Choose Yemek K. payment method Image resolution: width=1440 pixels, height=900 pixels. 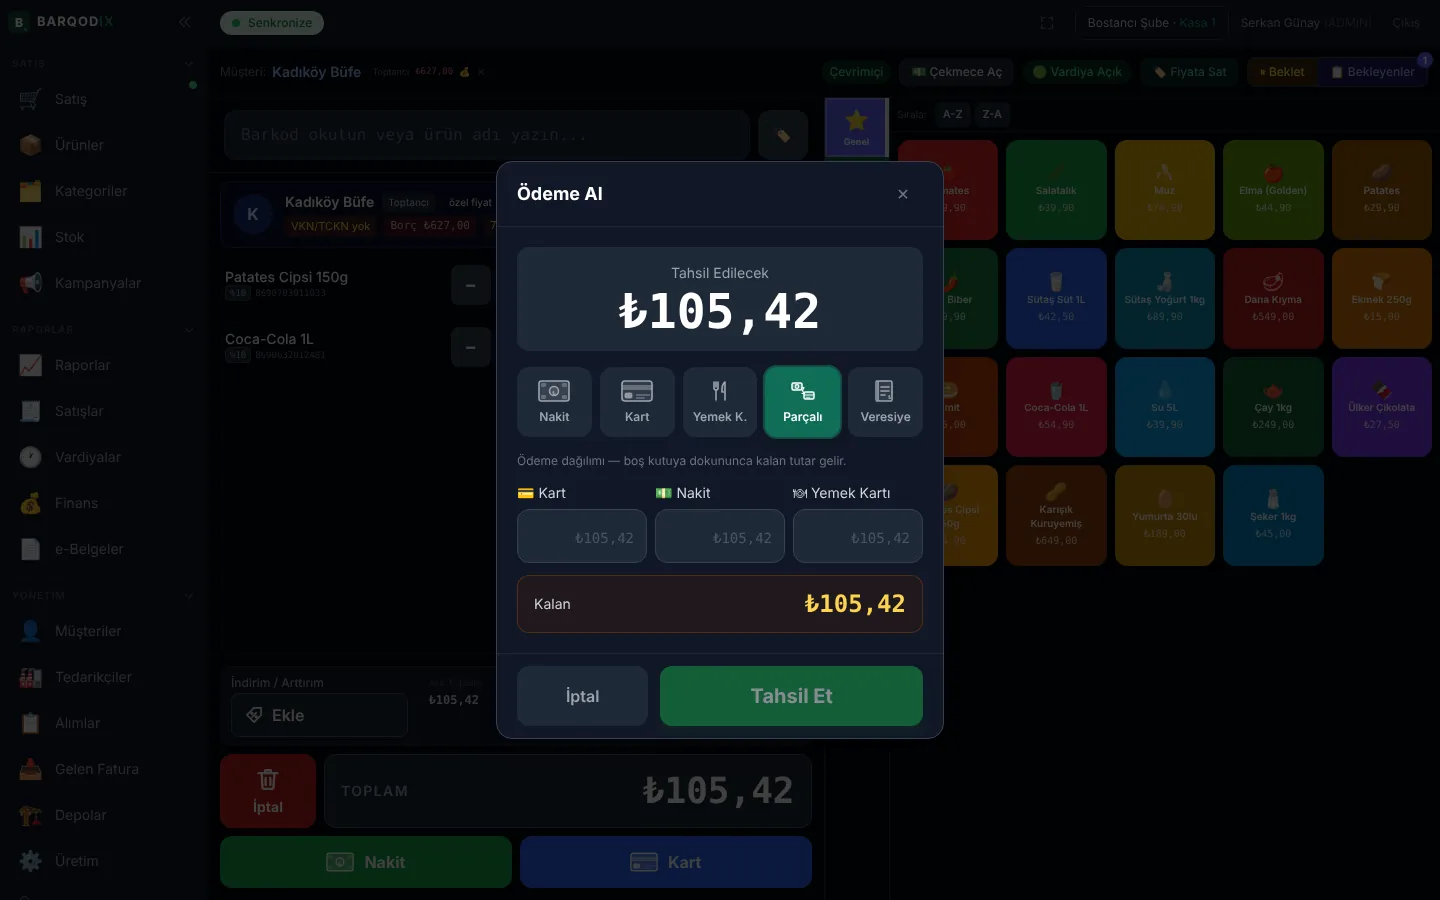(x=720, y=402)
